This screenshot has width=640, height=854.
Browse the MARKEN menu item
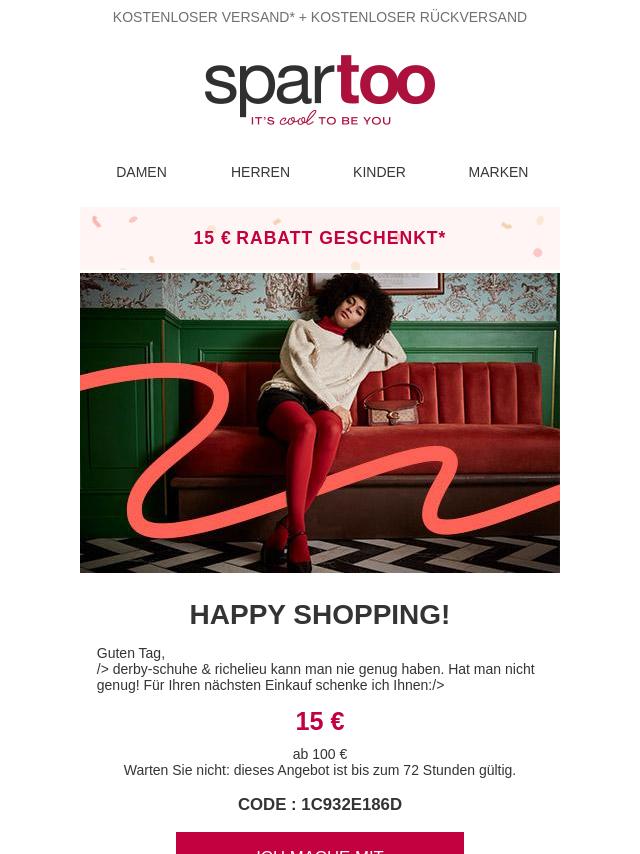tap(498, 172)
